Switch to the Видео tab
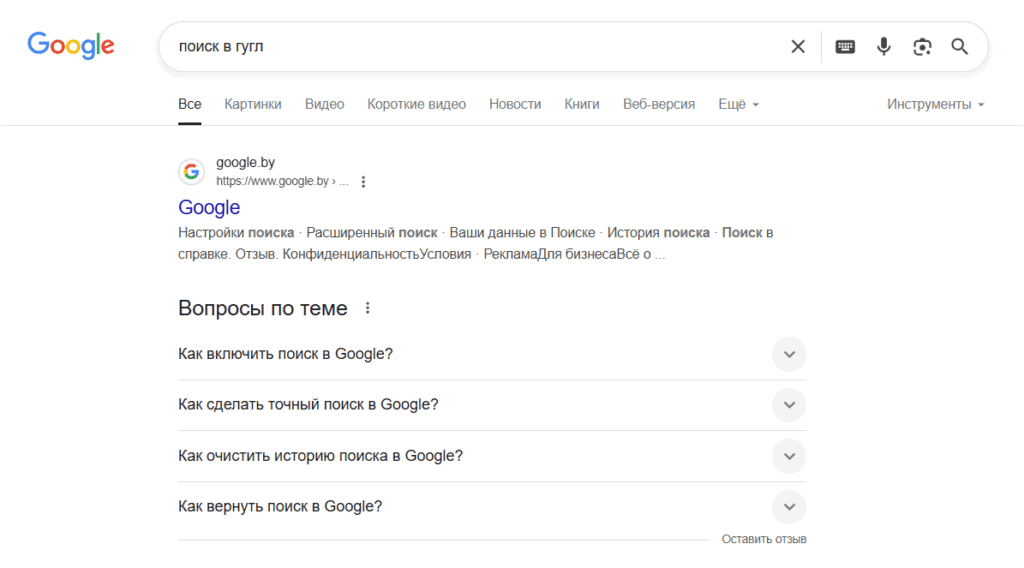1024x568 pixels. click(325, 104)
